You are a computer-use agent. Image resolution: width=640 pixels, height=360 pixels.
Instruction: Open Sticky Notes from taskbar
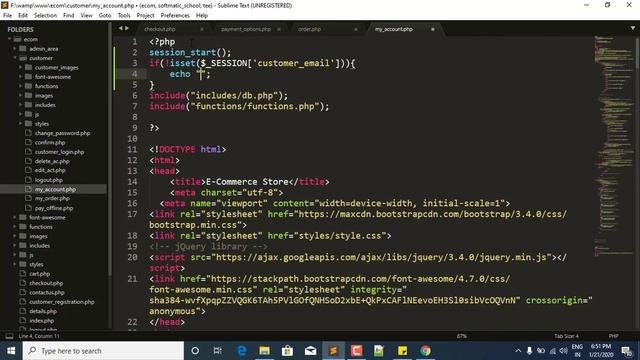(402, 351)
